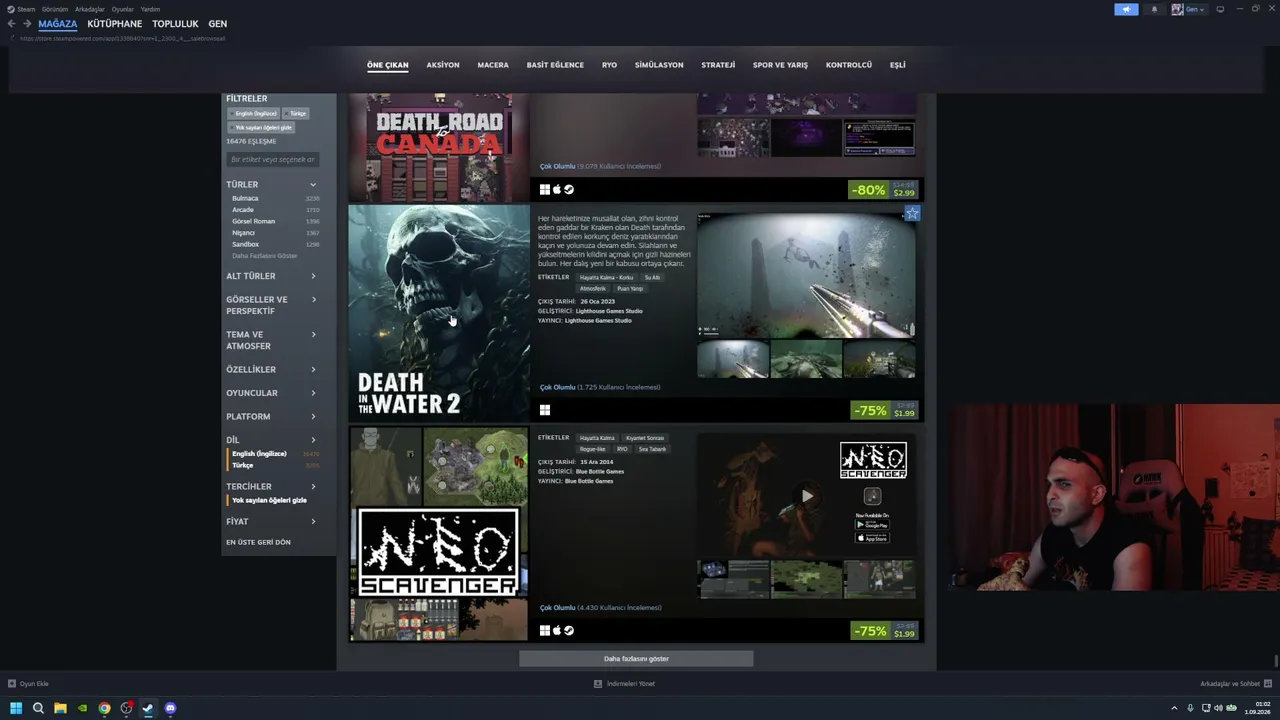Open the Death Road to Canada cover image
The height and width of the screenshot is (720, 1280).
[x=439, y=147]
